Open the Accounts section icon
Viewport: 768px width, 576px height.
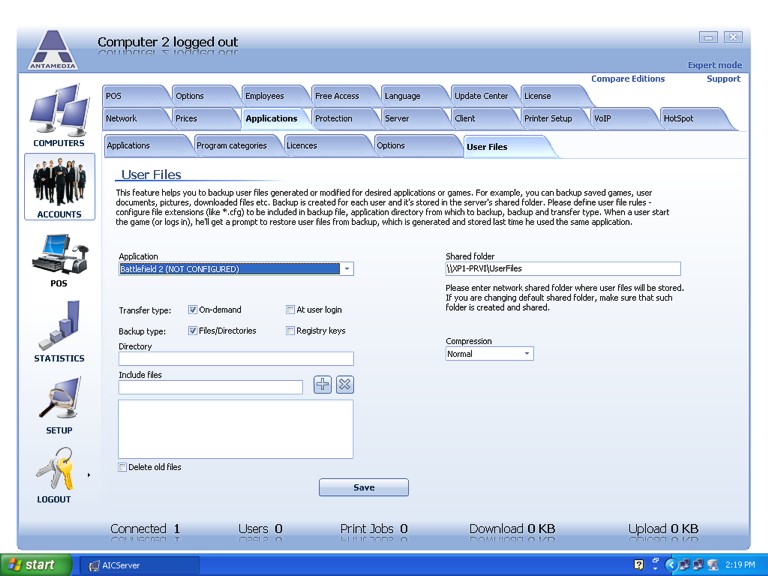click(59, 187)
